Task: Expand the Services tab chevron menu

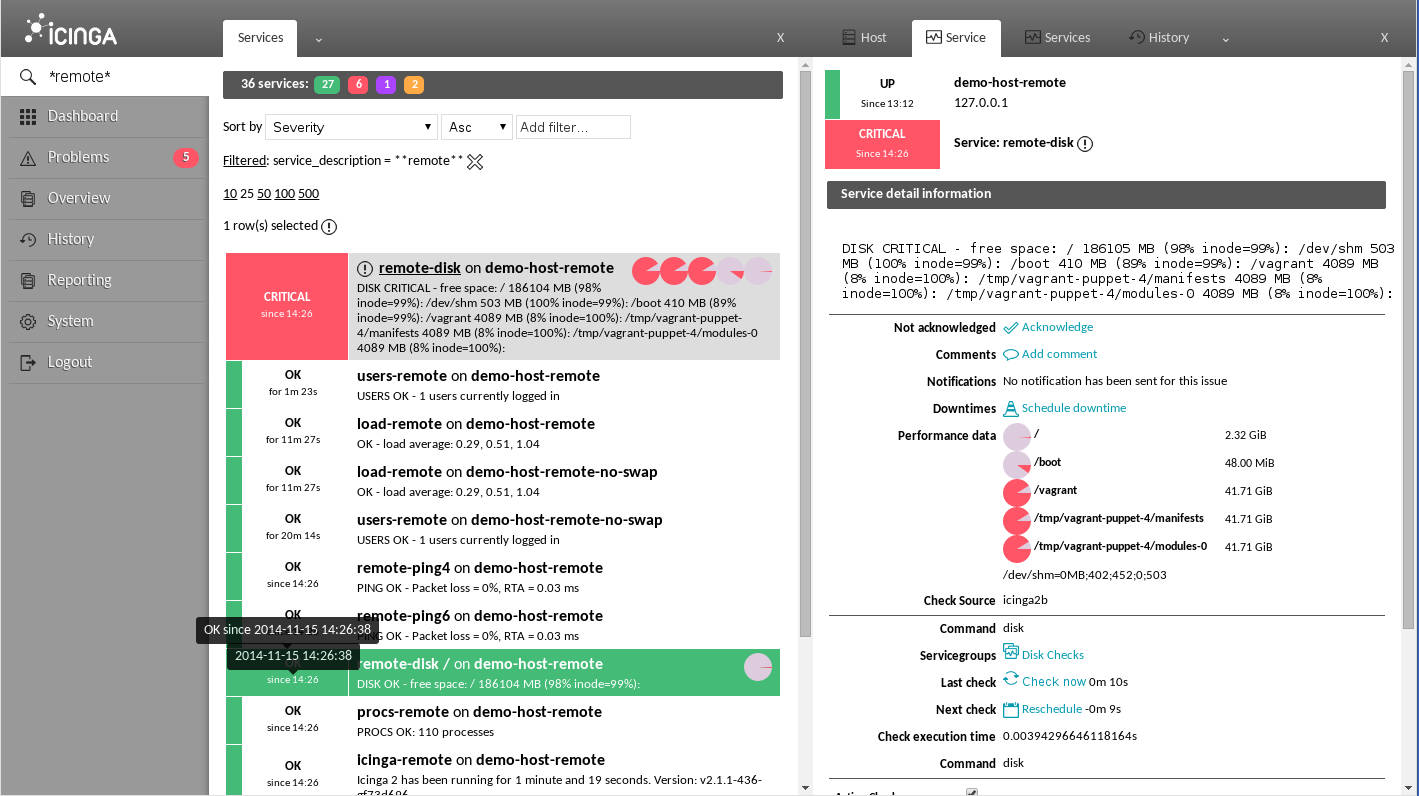Action: [319, 39]
